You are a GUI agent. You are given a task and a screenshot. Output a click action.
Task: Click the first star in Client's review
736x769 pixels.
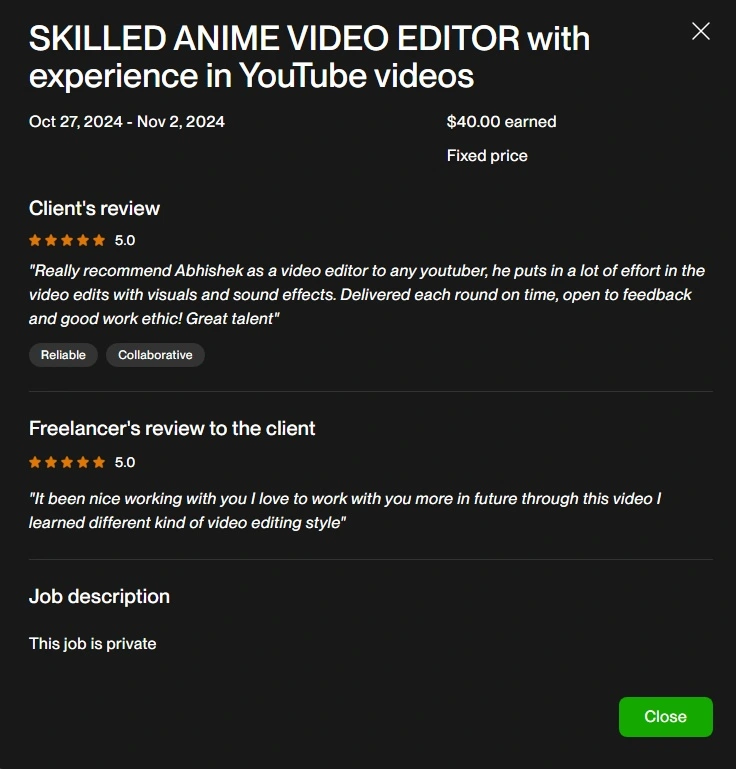[x=35, y=240]
